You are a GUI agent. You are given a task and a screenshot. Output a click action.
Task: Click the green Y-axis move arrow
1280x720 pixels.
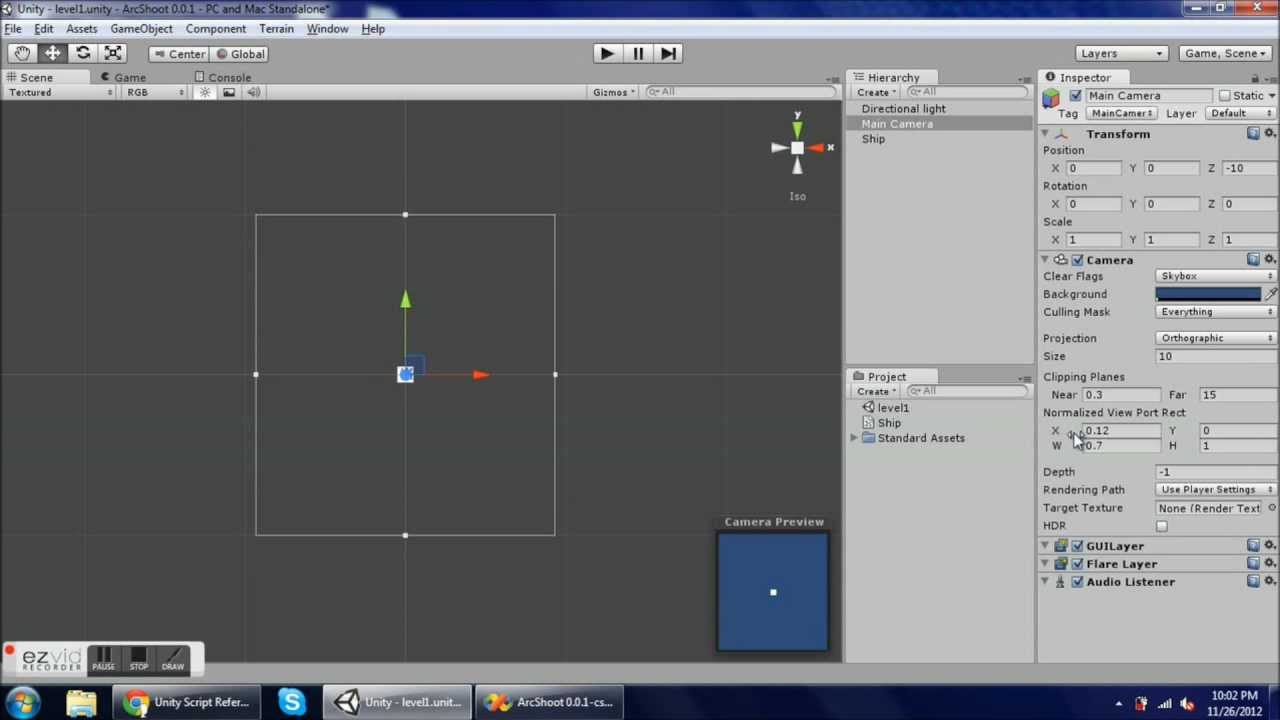pos(405,299)
